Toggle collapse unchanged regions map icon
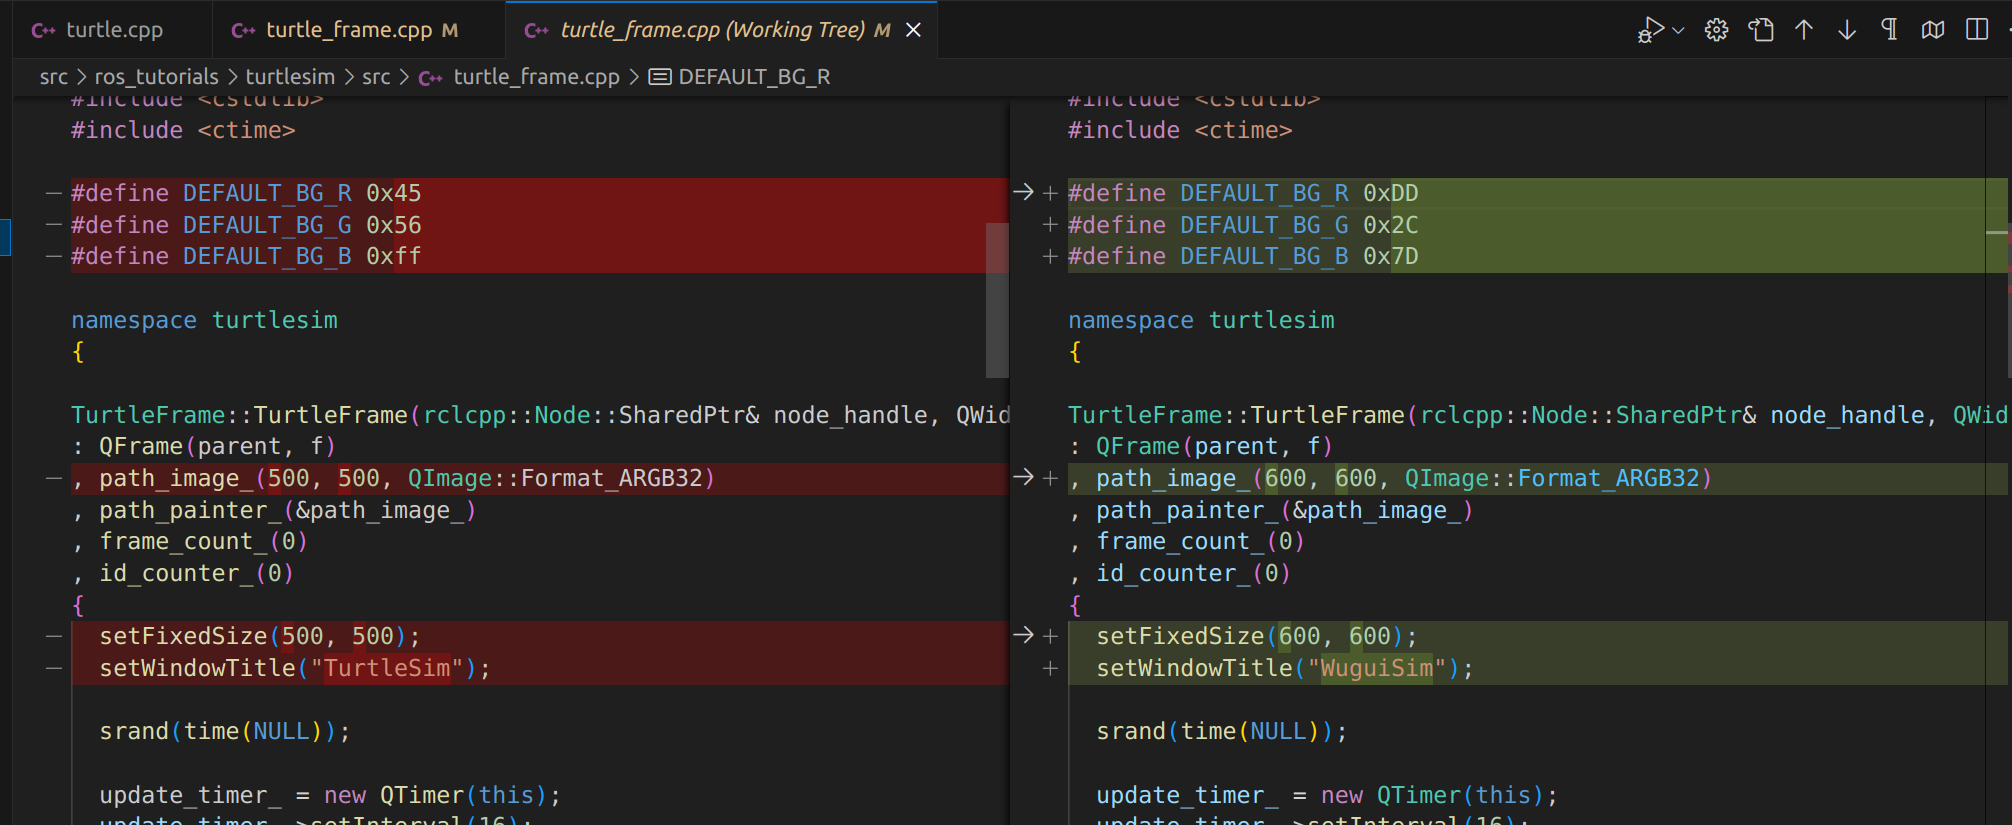 click(1933, 30)
